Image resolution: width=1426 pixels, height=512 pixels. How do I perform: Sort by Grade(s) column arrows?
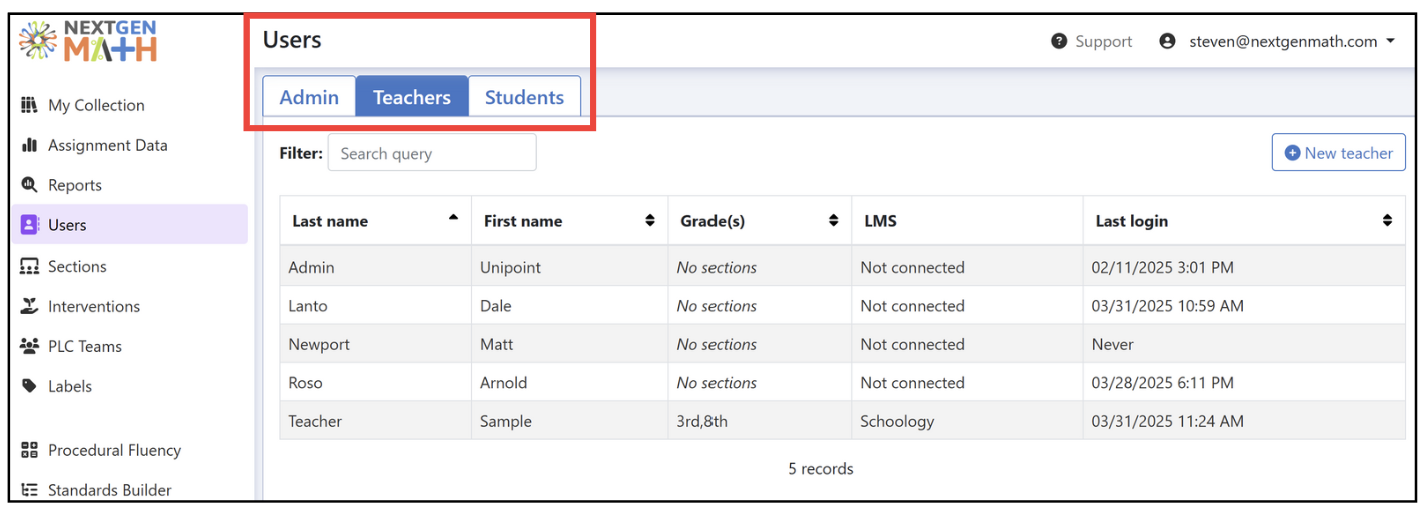[x=833, y=221]
